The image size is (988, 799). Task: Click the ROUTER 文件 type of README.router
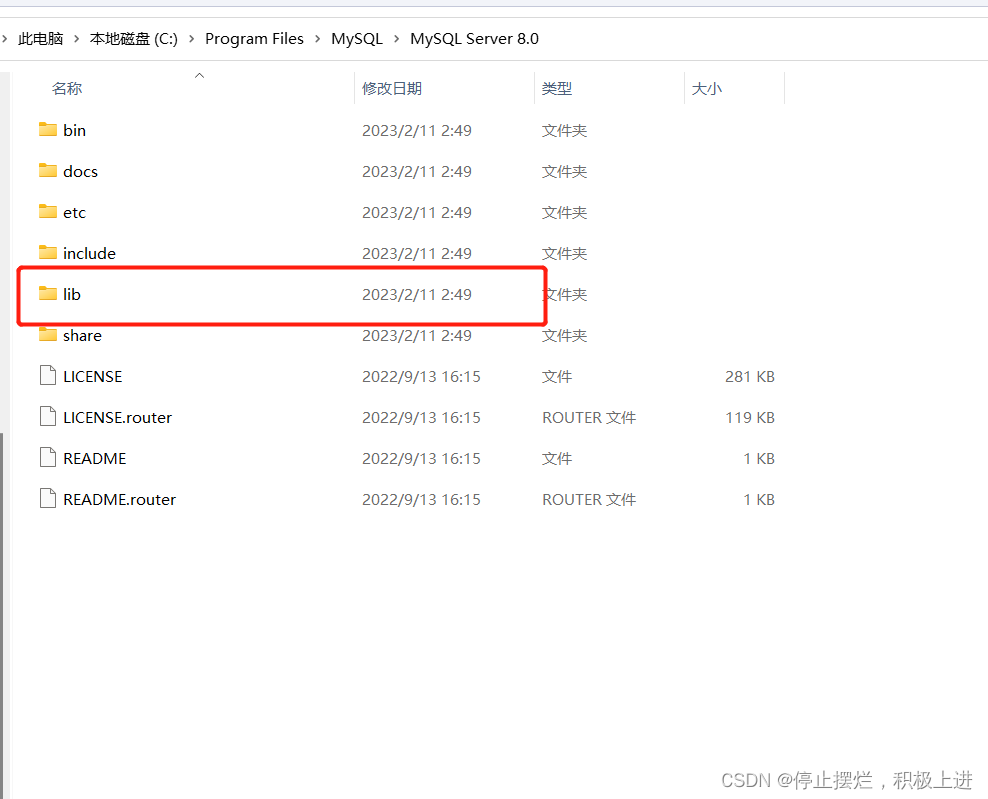(589, 499)
